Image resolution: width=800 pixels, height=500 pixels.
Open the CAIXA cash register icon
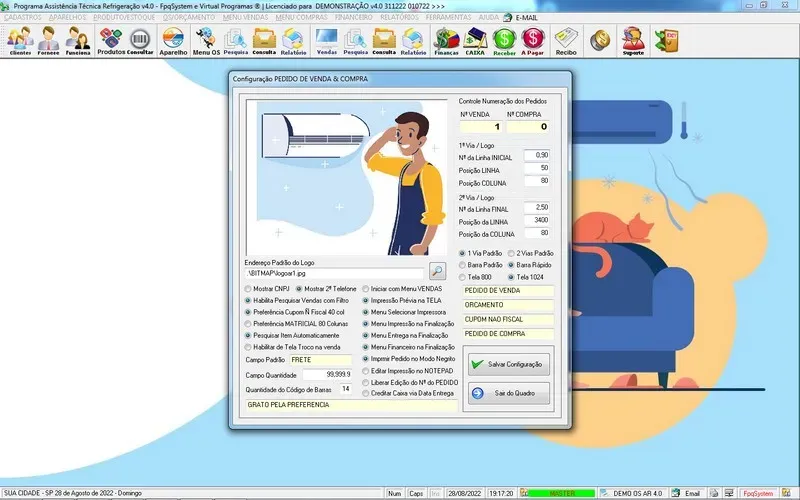[475, 41]
